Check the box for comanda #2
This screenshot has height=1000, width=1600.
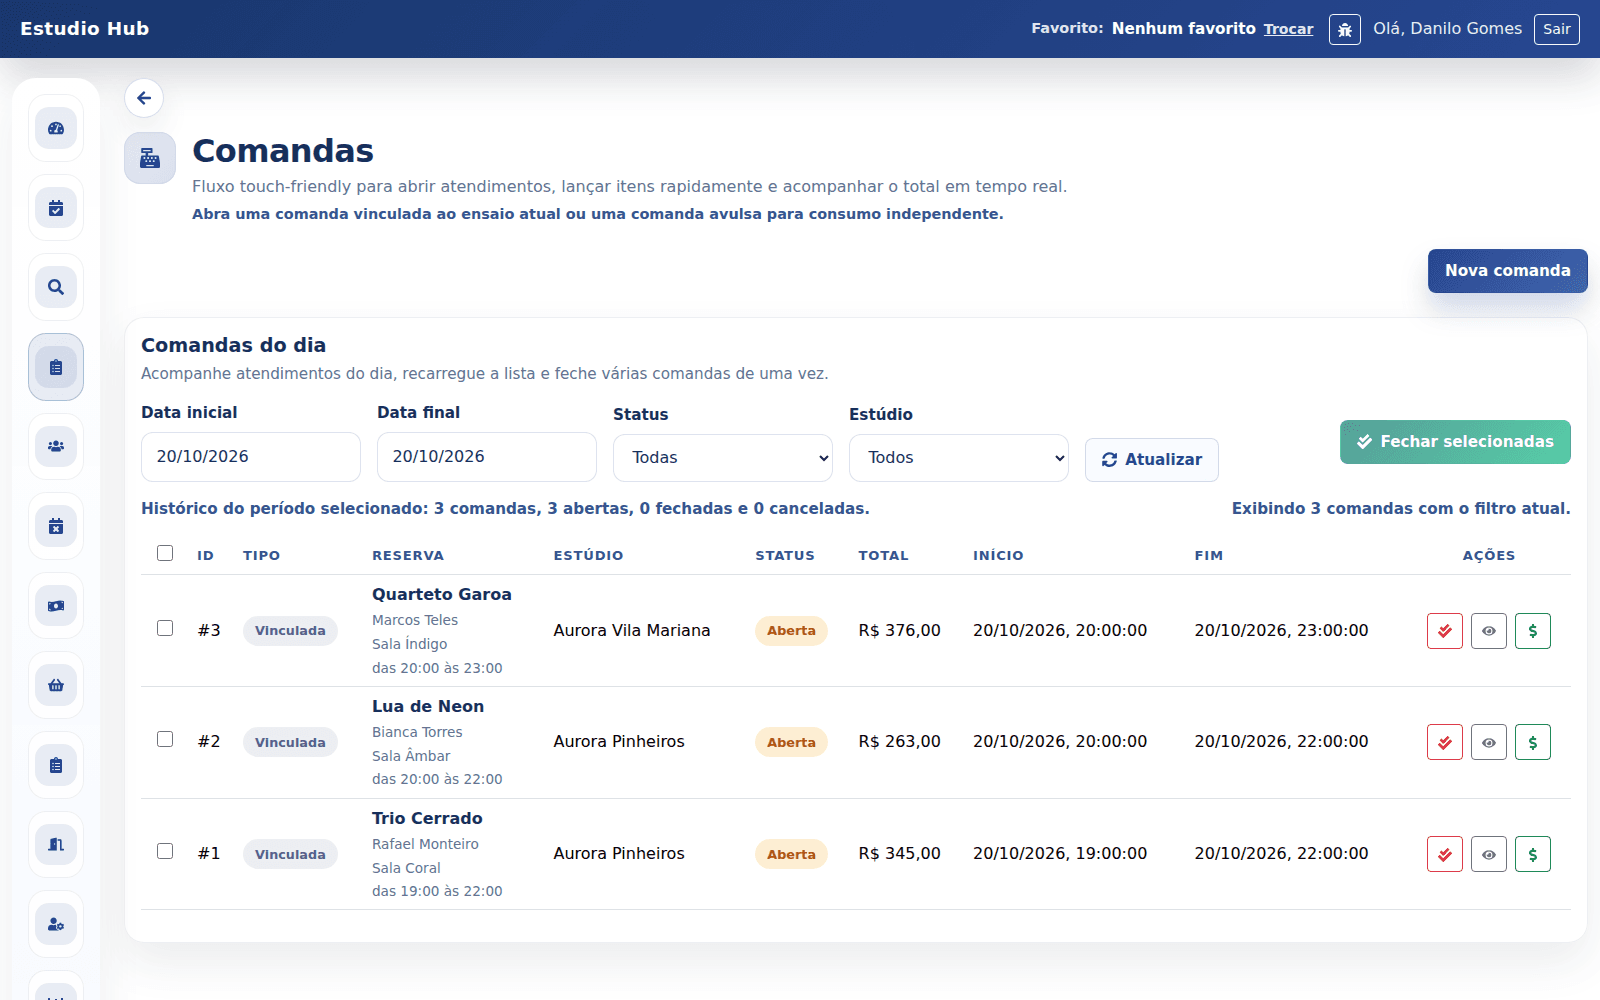click(x=165, y=739)
